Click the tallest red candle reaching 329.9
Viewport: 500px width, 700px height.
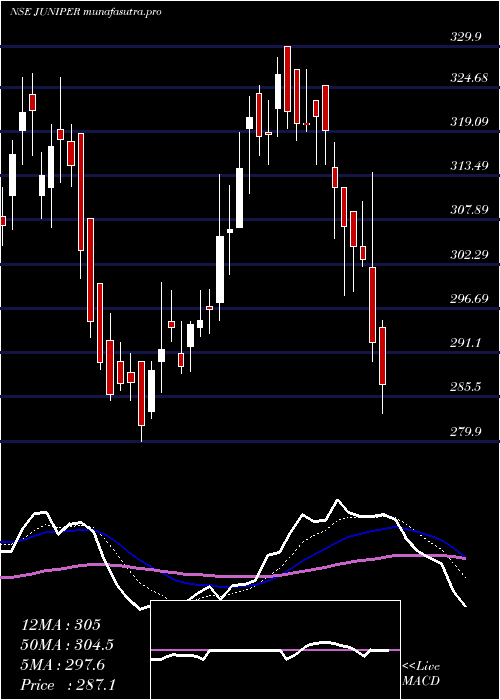click(x=288, y=79)
